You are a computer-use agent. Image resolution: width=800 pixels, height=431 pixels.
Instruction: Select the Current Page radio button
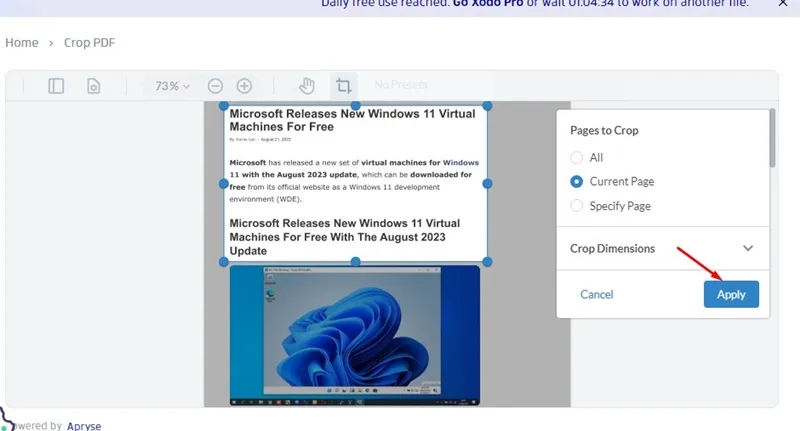pyautogui.click(x=577, y=182)
